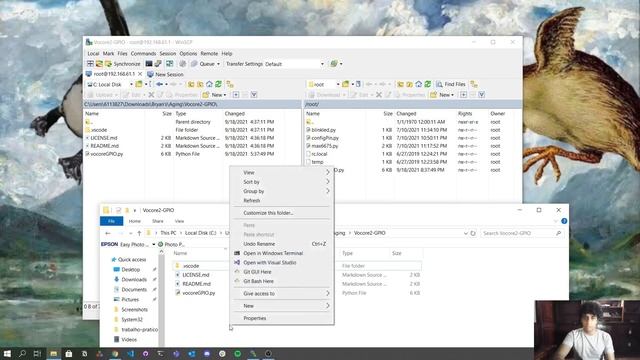Choose Properties in the context menu
This screenshot has width=640, height=360.
(282, 318)
